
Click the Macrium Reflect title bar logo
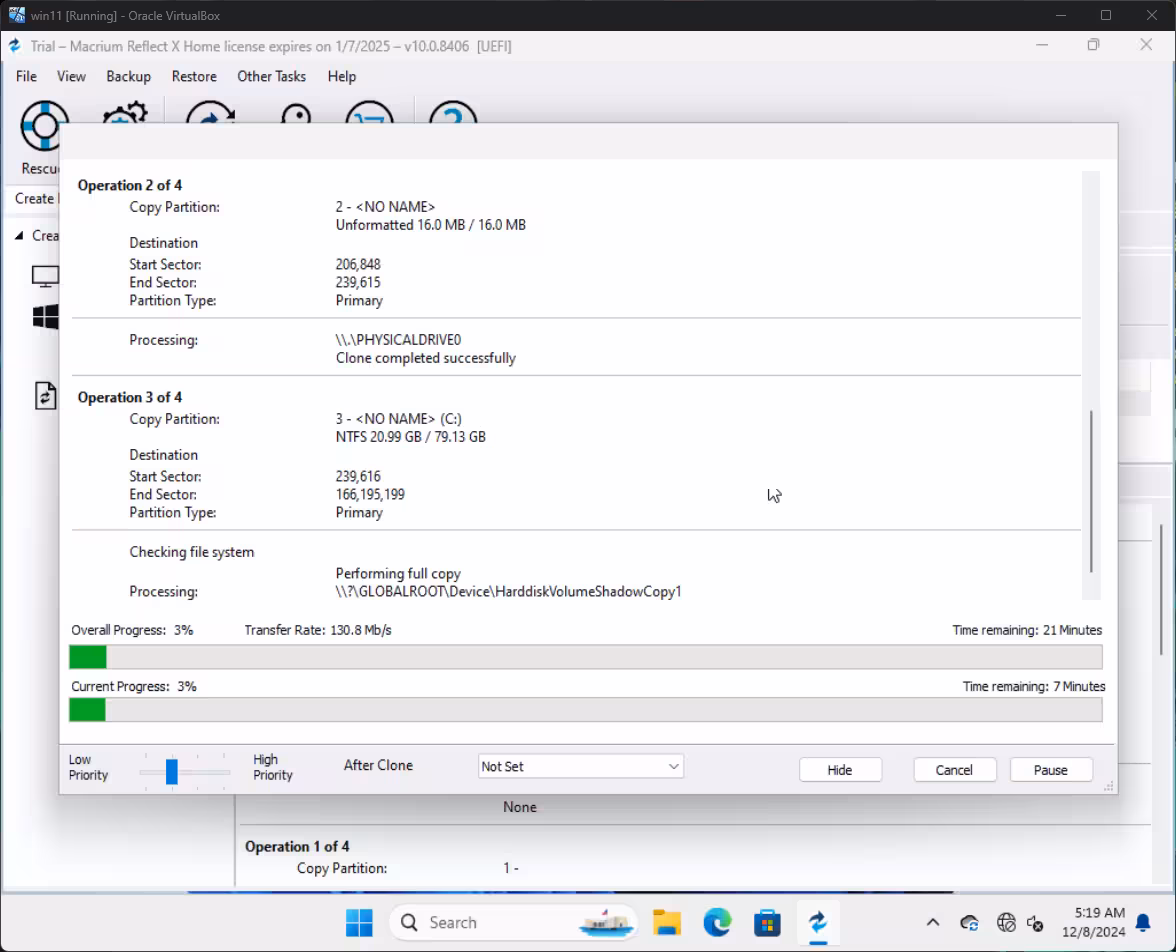pos(14,46)
